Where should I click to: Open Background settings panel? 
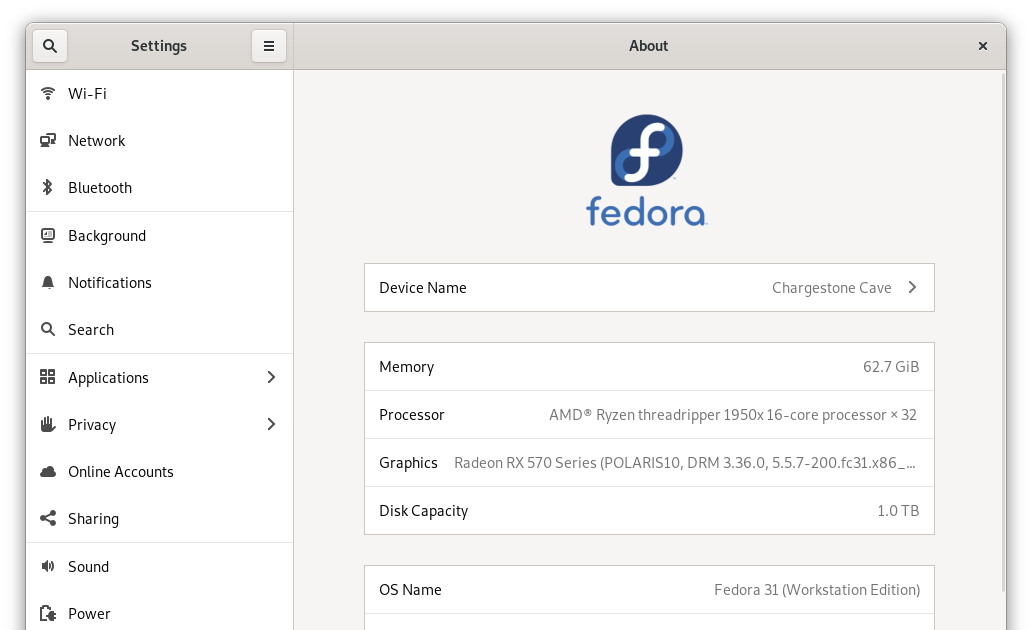(x=159, y=236)
